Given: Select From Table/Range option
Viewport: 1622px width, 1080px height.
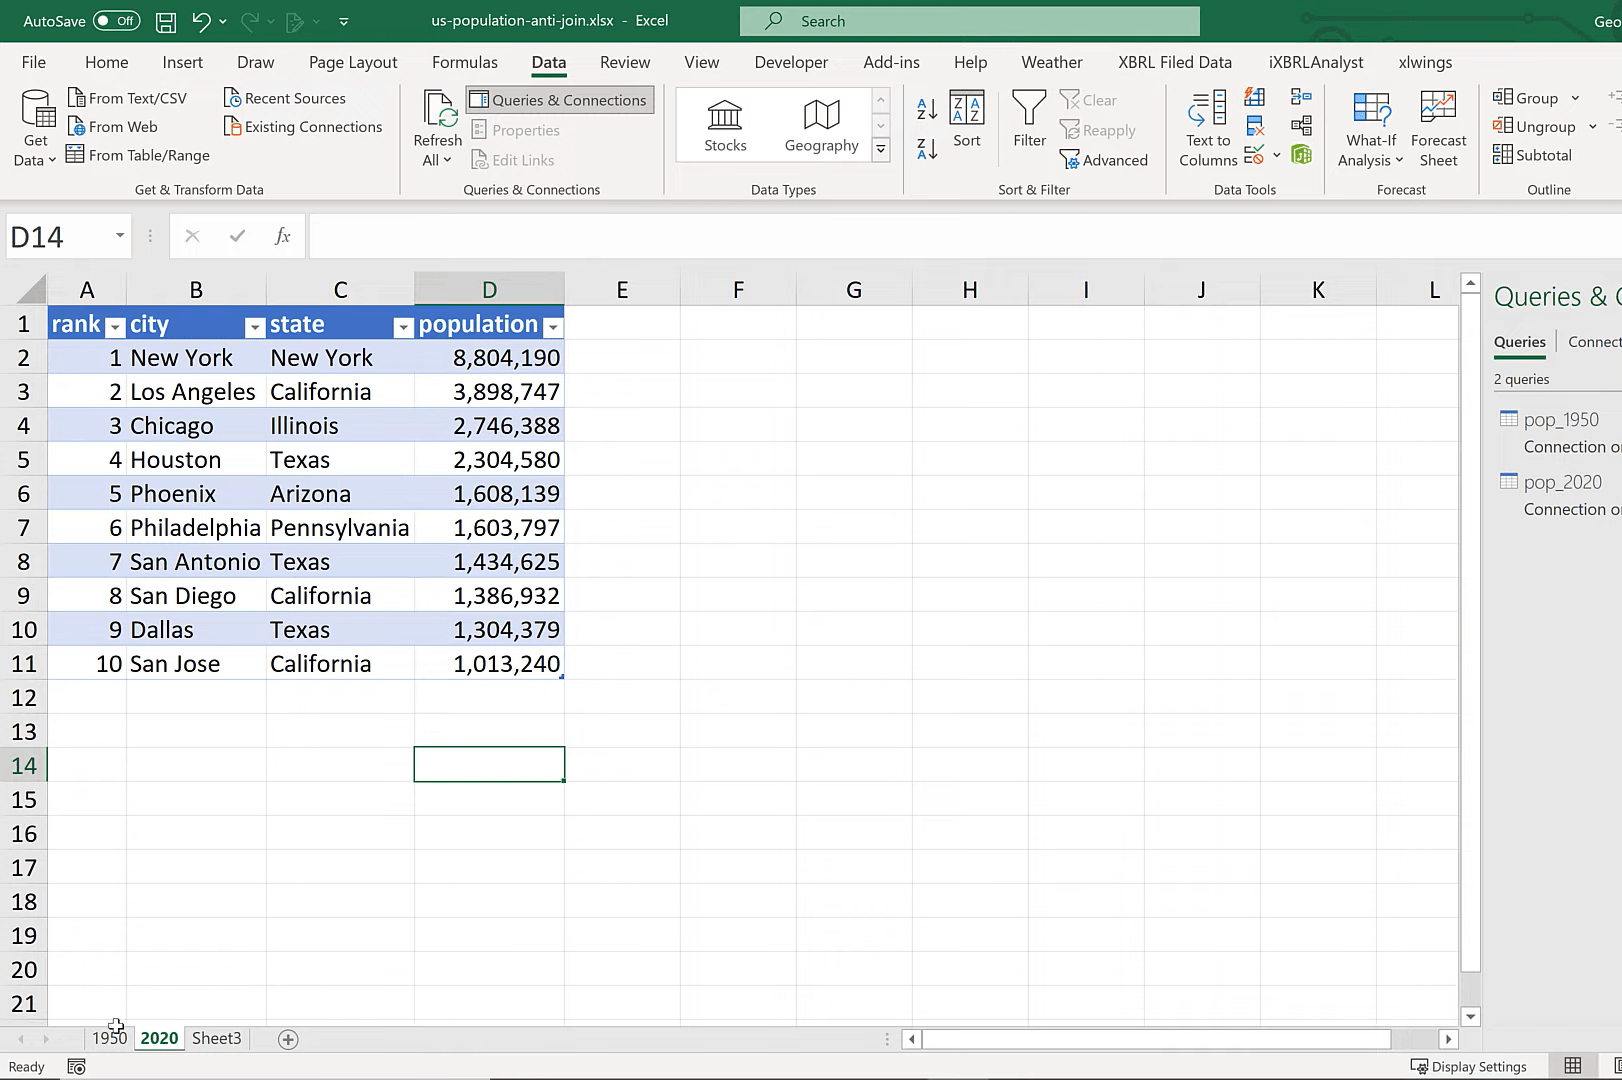Looking at the screenshot, I should coord(138,155).
